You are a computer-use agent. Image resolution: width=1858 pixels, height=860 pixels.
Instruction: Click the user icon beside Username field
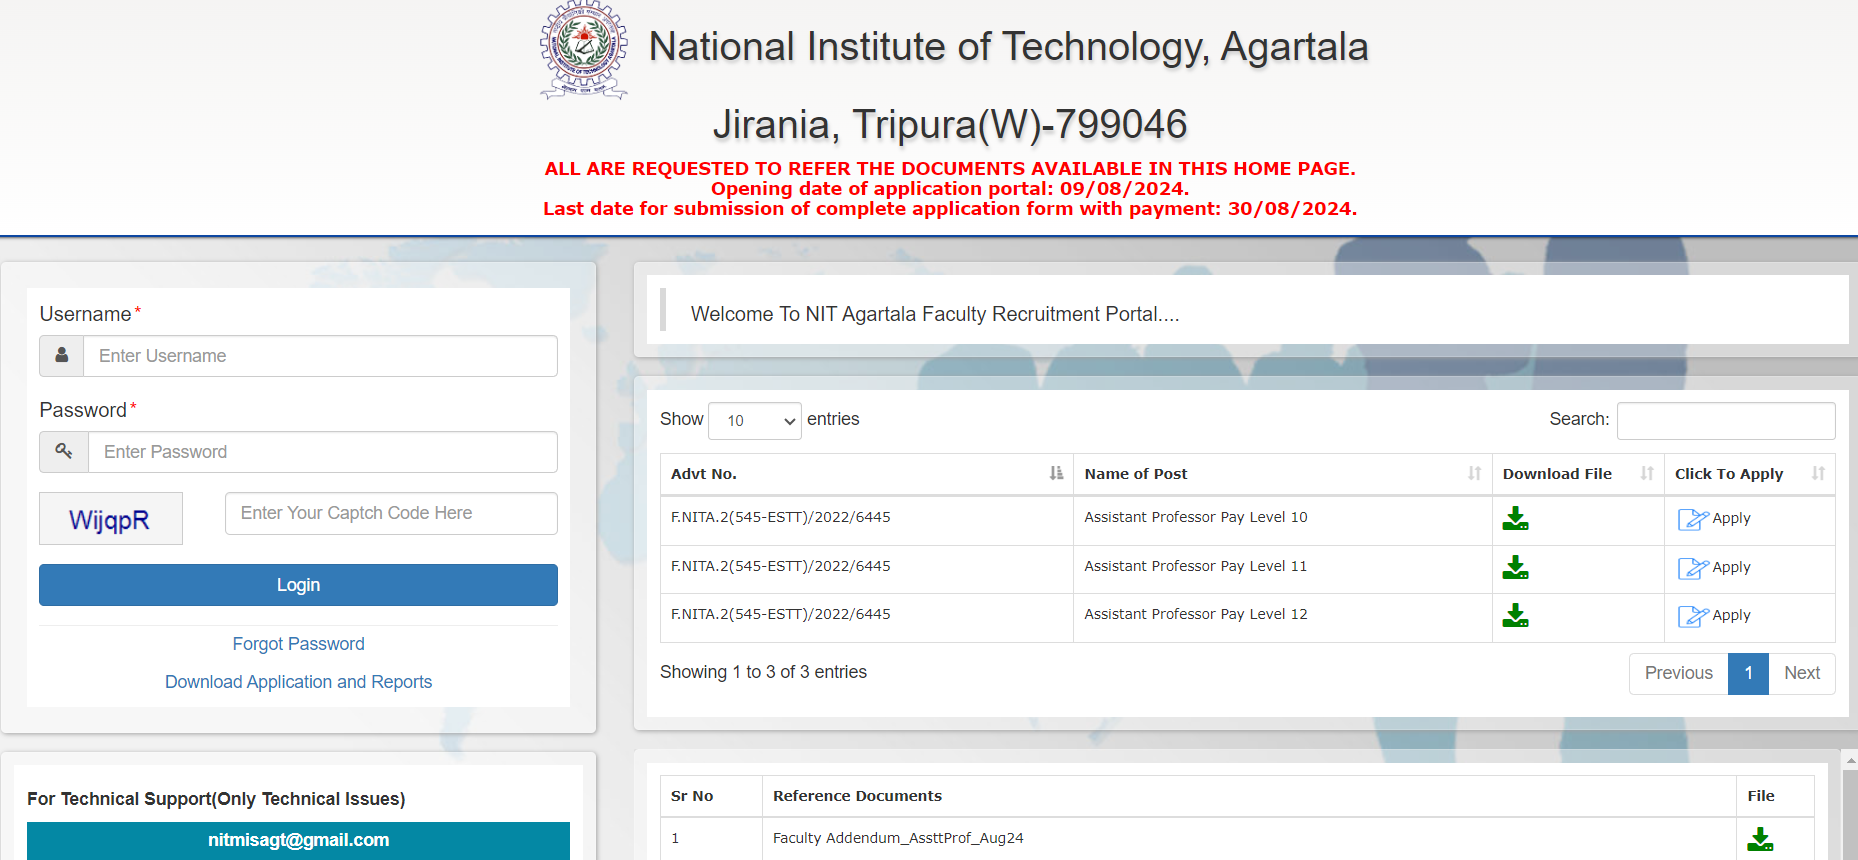click(x=62, y=355)
